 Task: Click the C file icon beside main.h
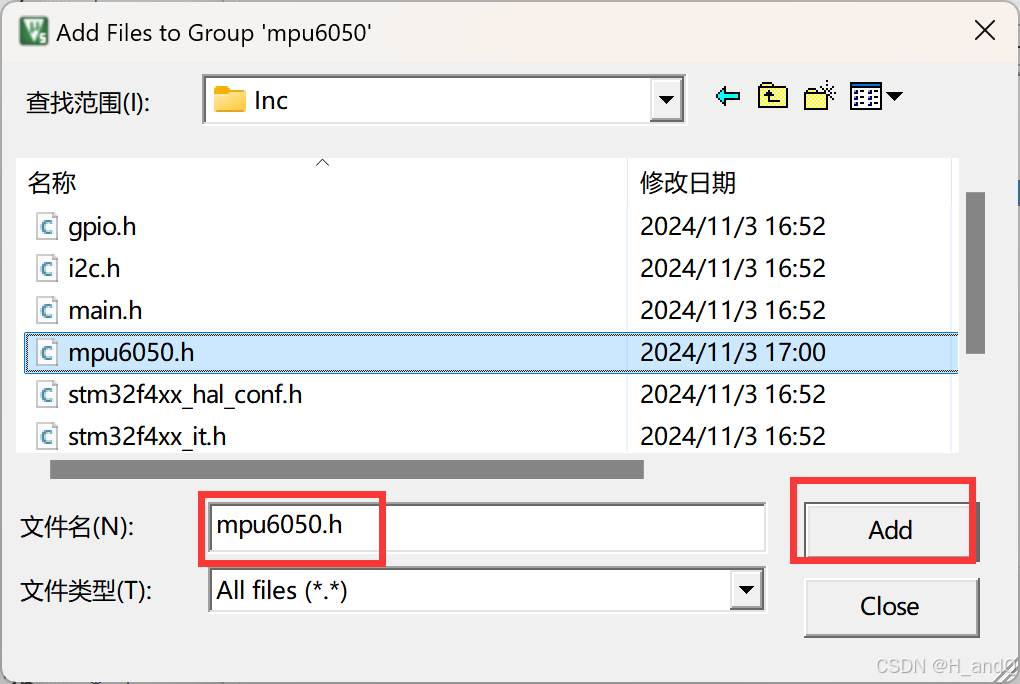point(47,310)
